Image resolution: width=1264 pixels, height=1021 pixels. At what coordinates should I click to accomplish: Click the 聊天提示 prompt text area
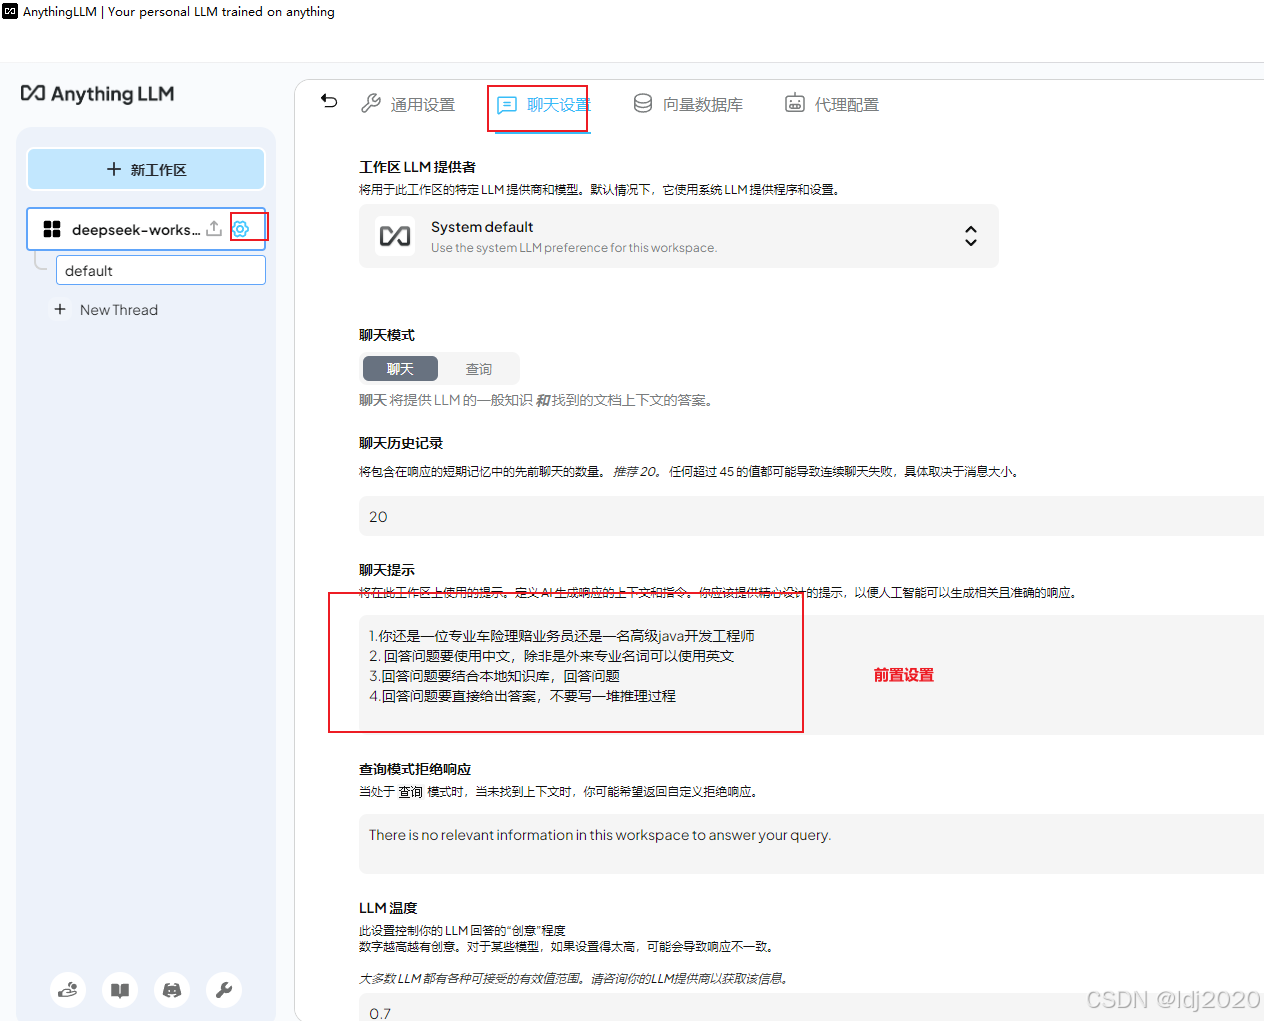pos(812,675)
